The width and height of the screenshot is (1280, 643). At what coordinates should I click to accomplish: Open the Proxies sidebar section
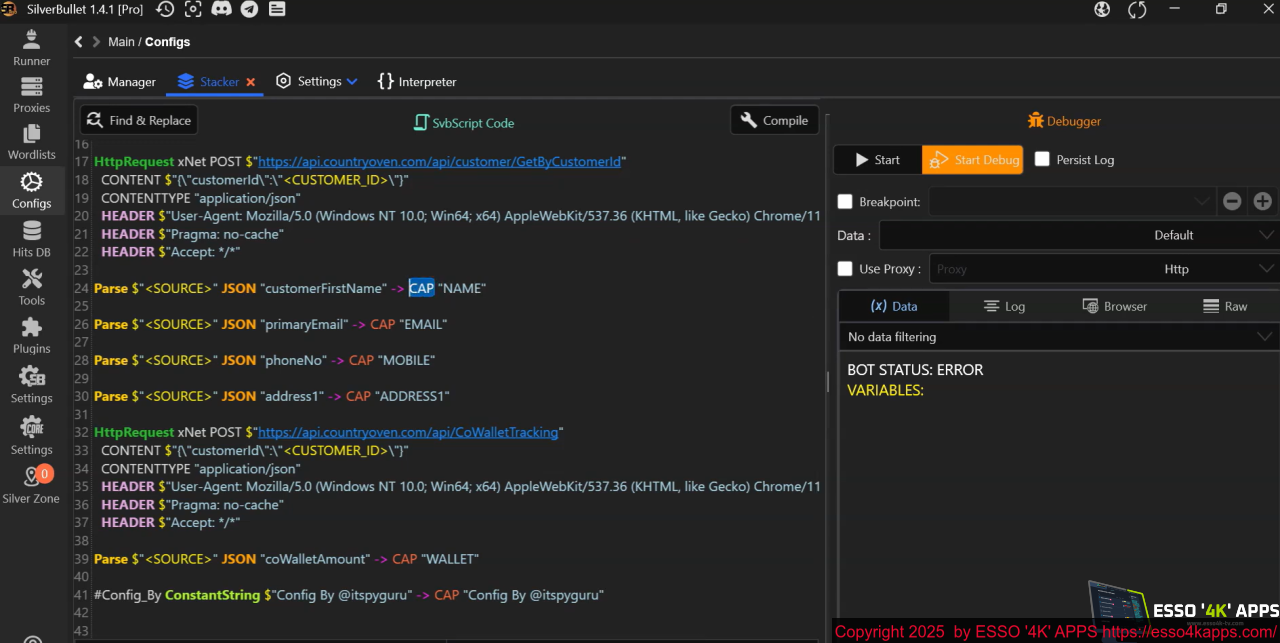[x=32, y=95]
